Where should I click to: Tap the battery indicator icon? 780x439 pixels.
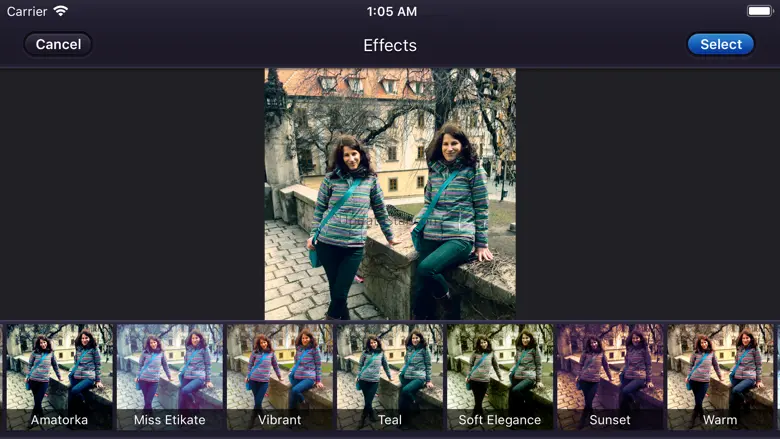tap(760, 11)
